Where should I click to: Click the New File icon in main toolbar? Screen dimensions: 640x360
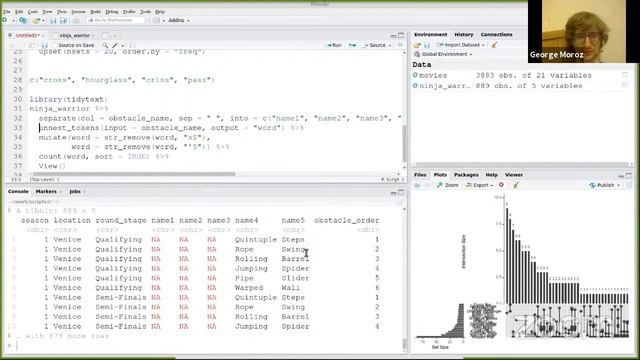click(x=5, y=20)
